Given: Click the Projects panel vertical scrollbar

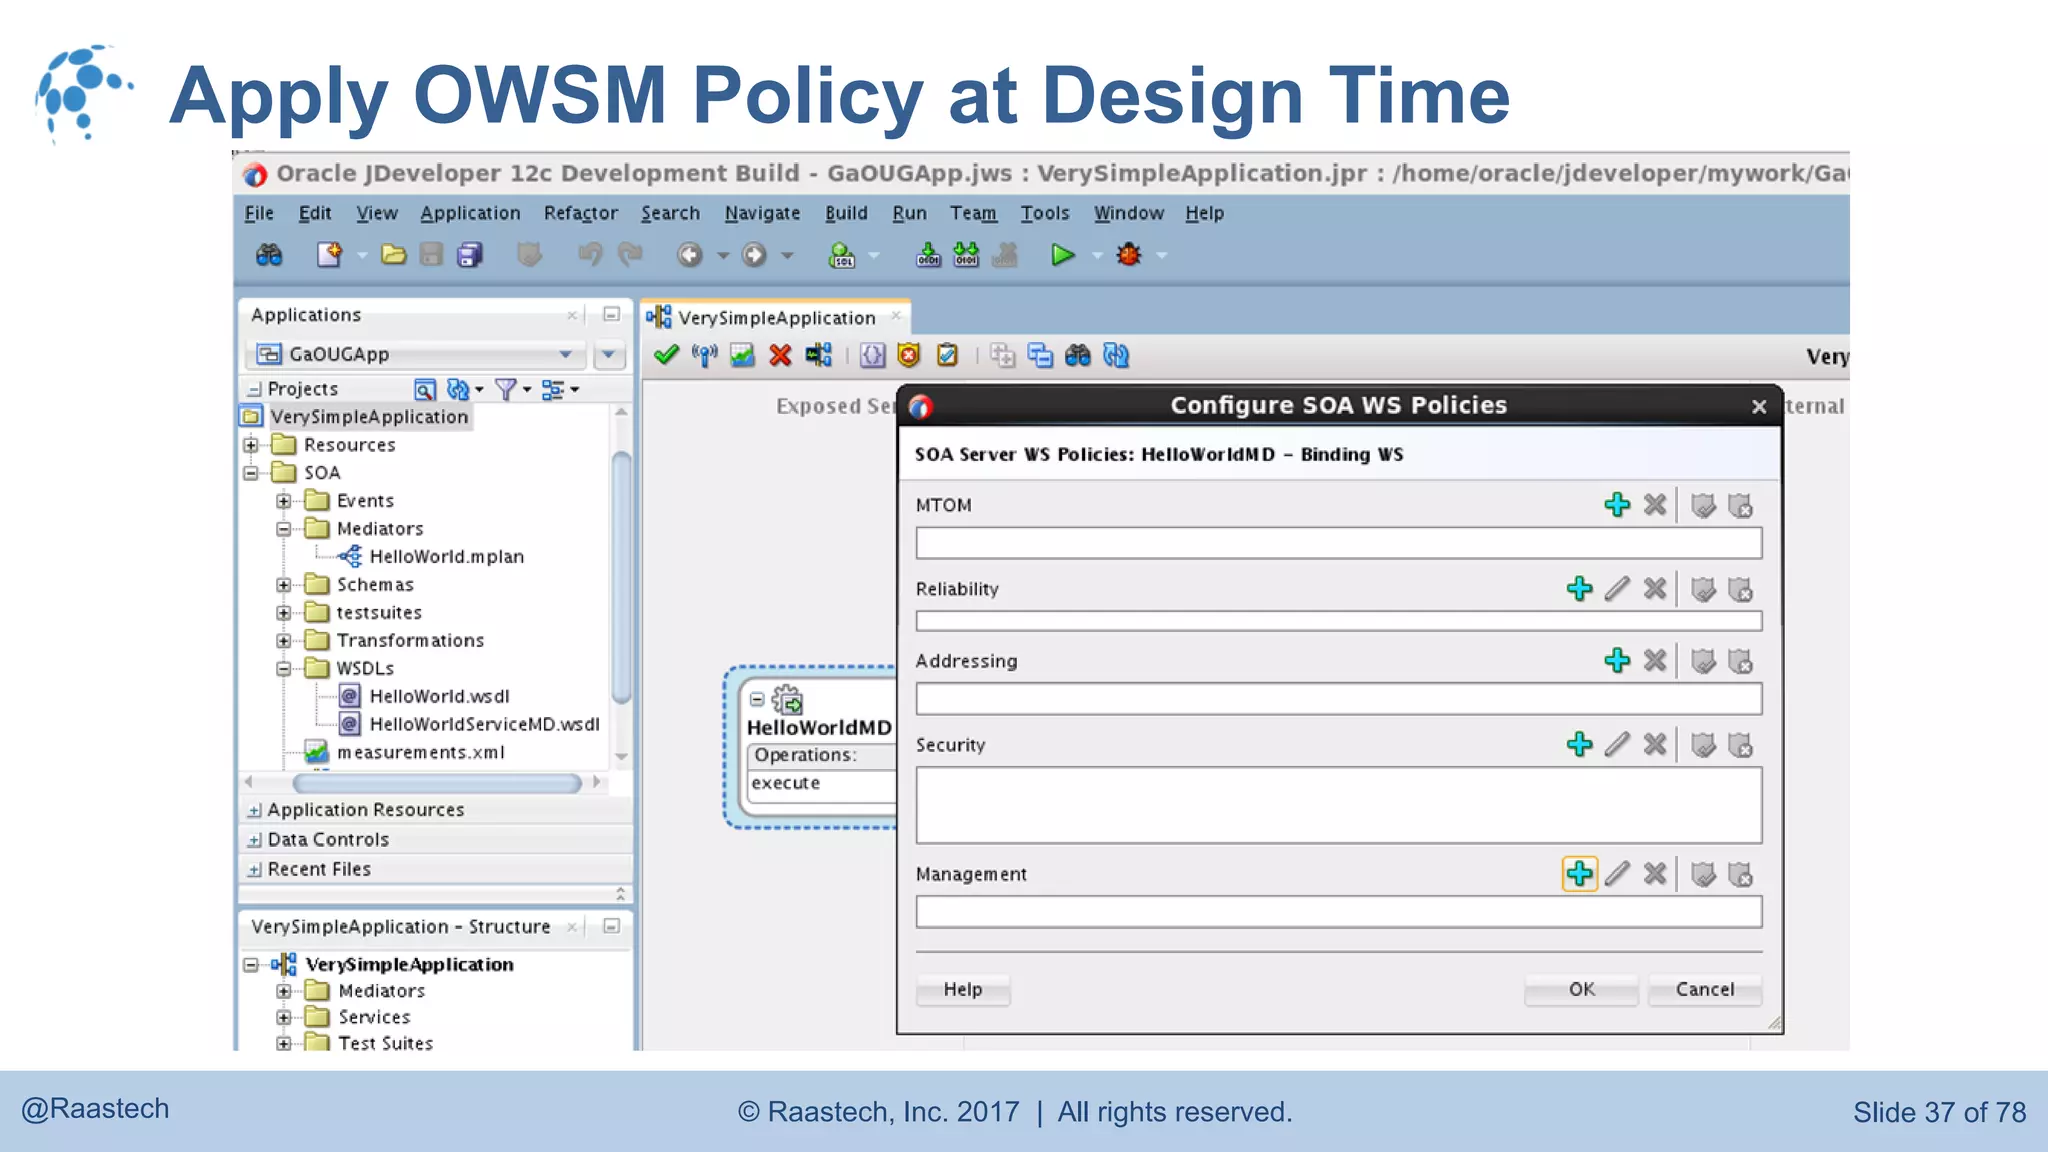Looking at the screenshot, I should pyautogui.click(x=621, y=578).
